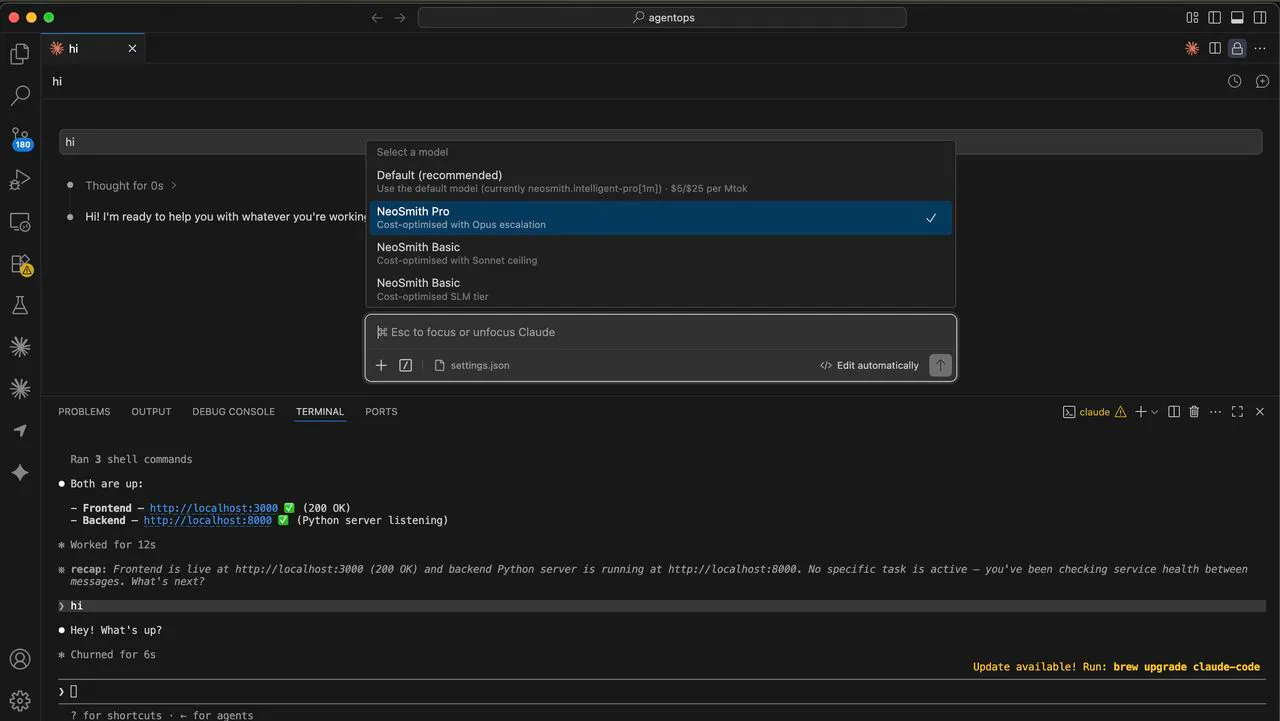Click the orange Claude icon in editor title bar
The image size is (1280, 721).
pos(1192,48)
